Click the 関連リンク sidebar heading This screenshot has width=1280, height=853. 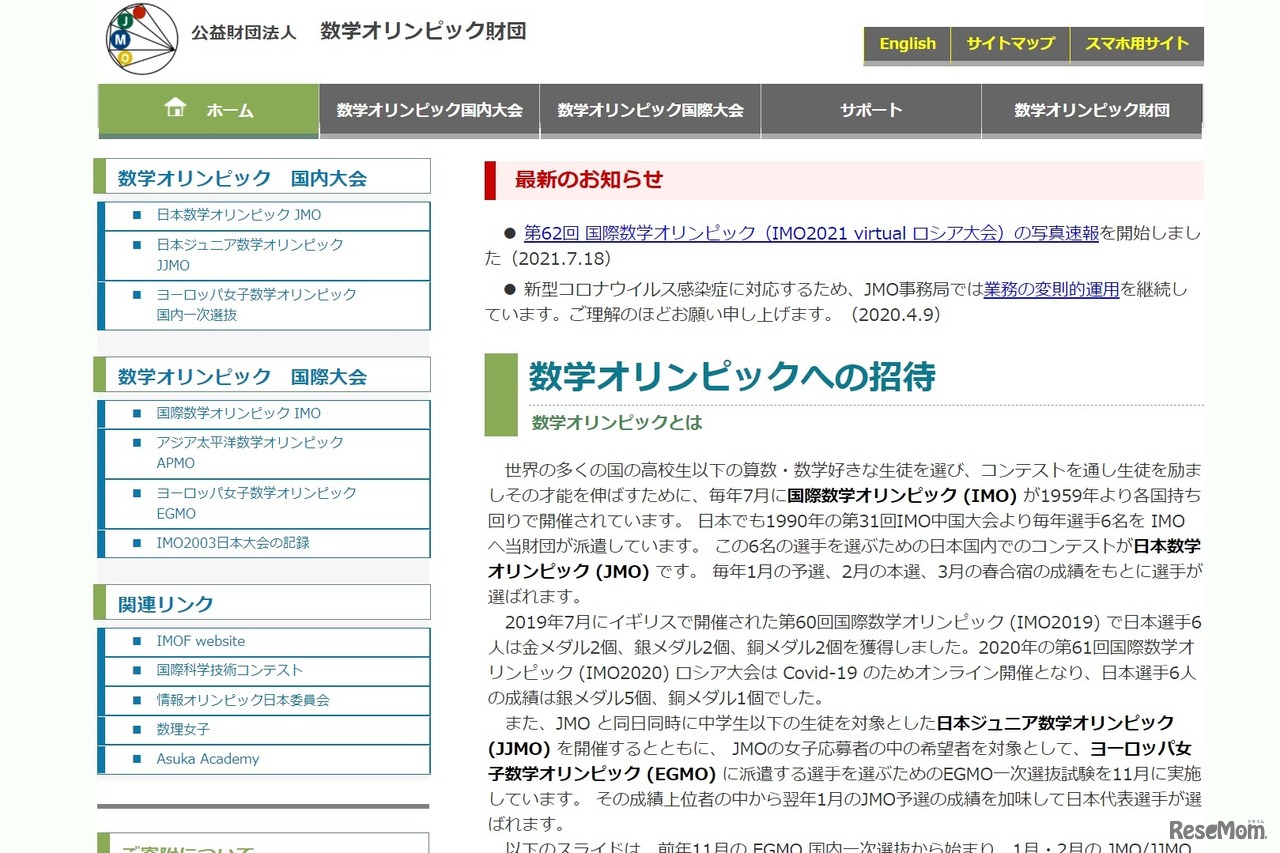[x=166, y=604]
